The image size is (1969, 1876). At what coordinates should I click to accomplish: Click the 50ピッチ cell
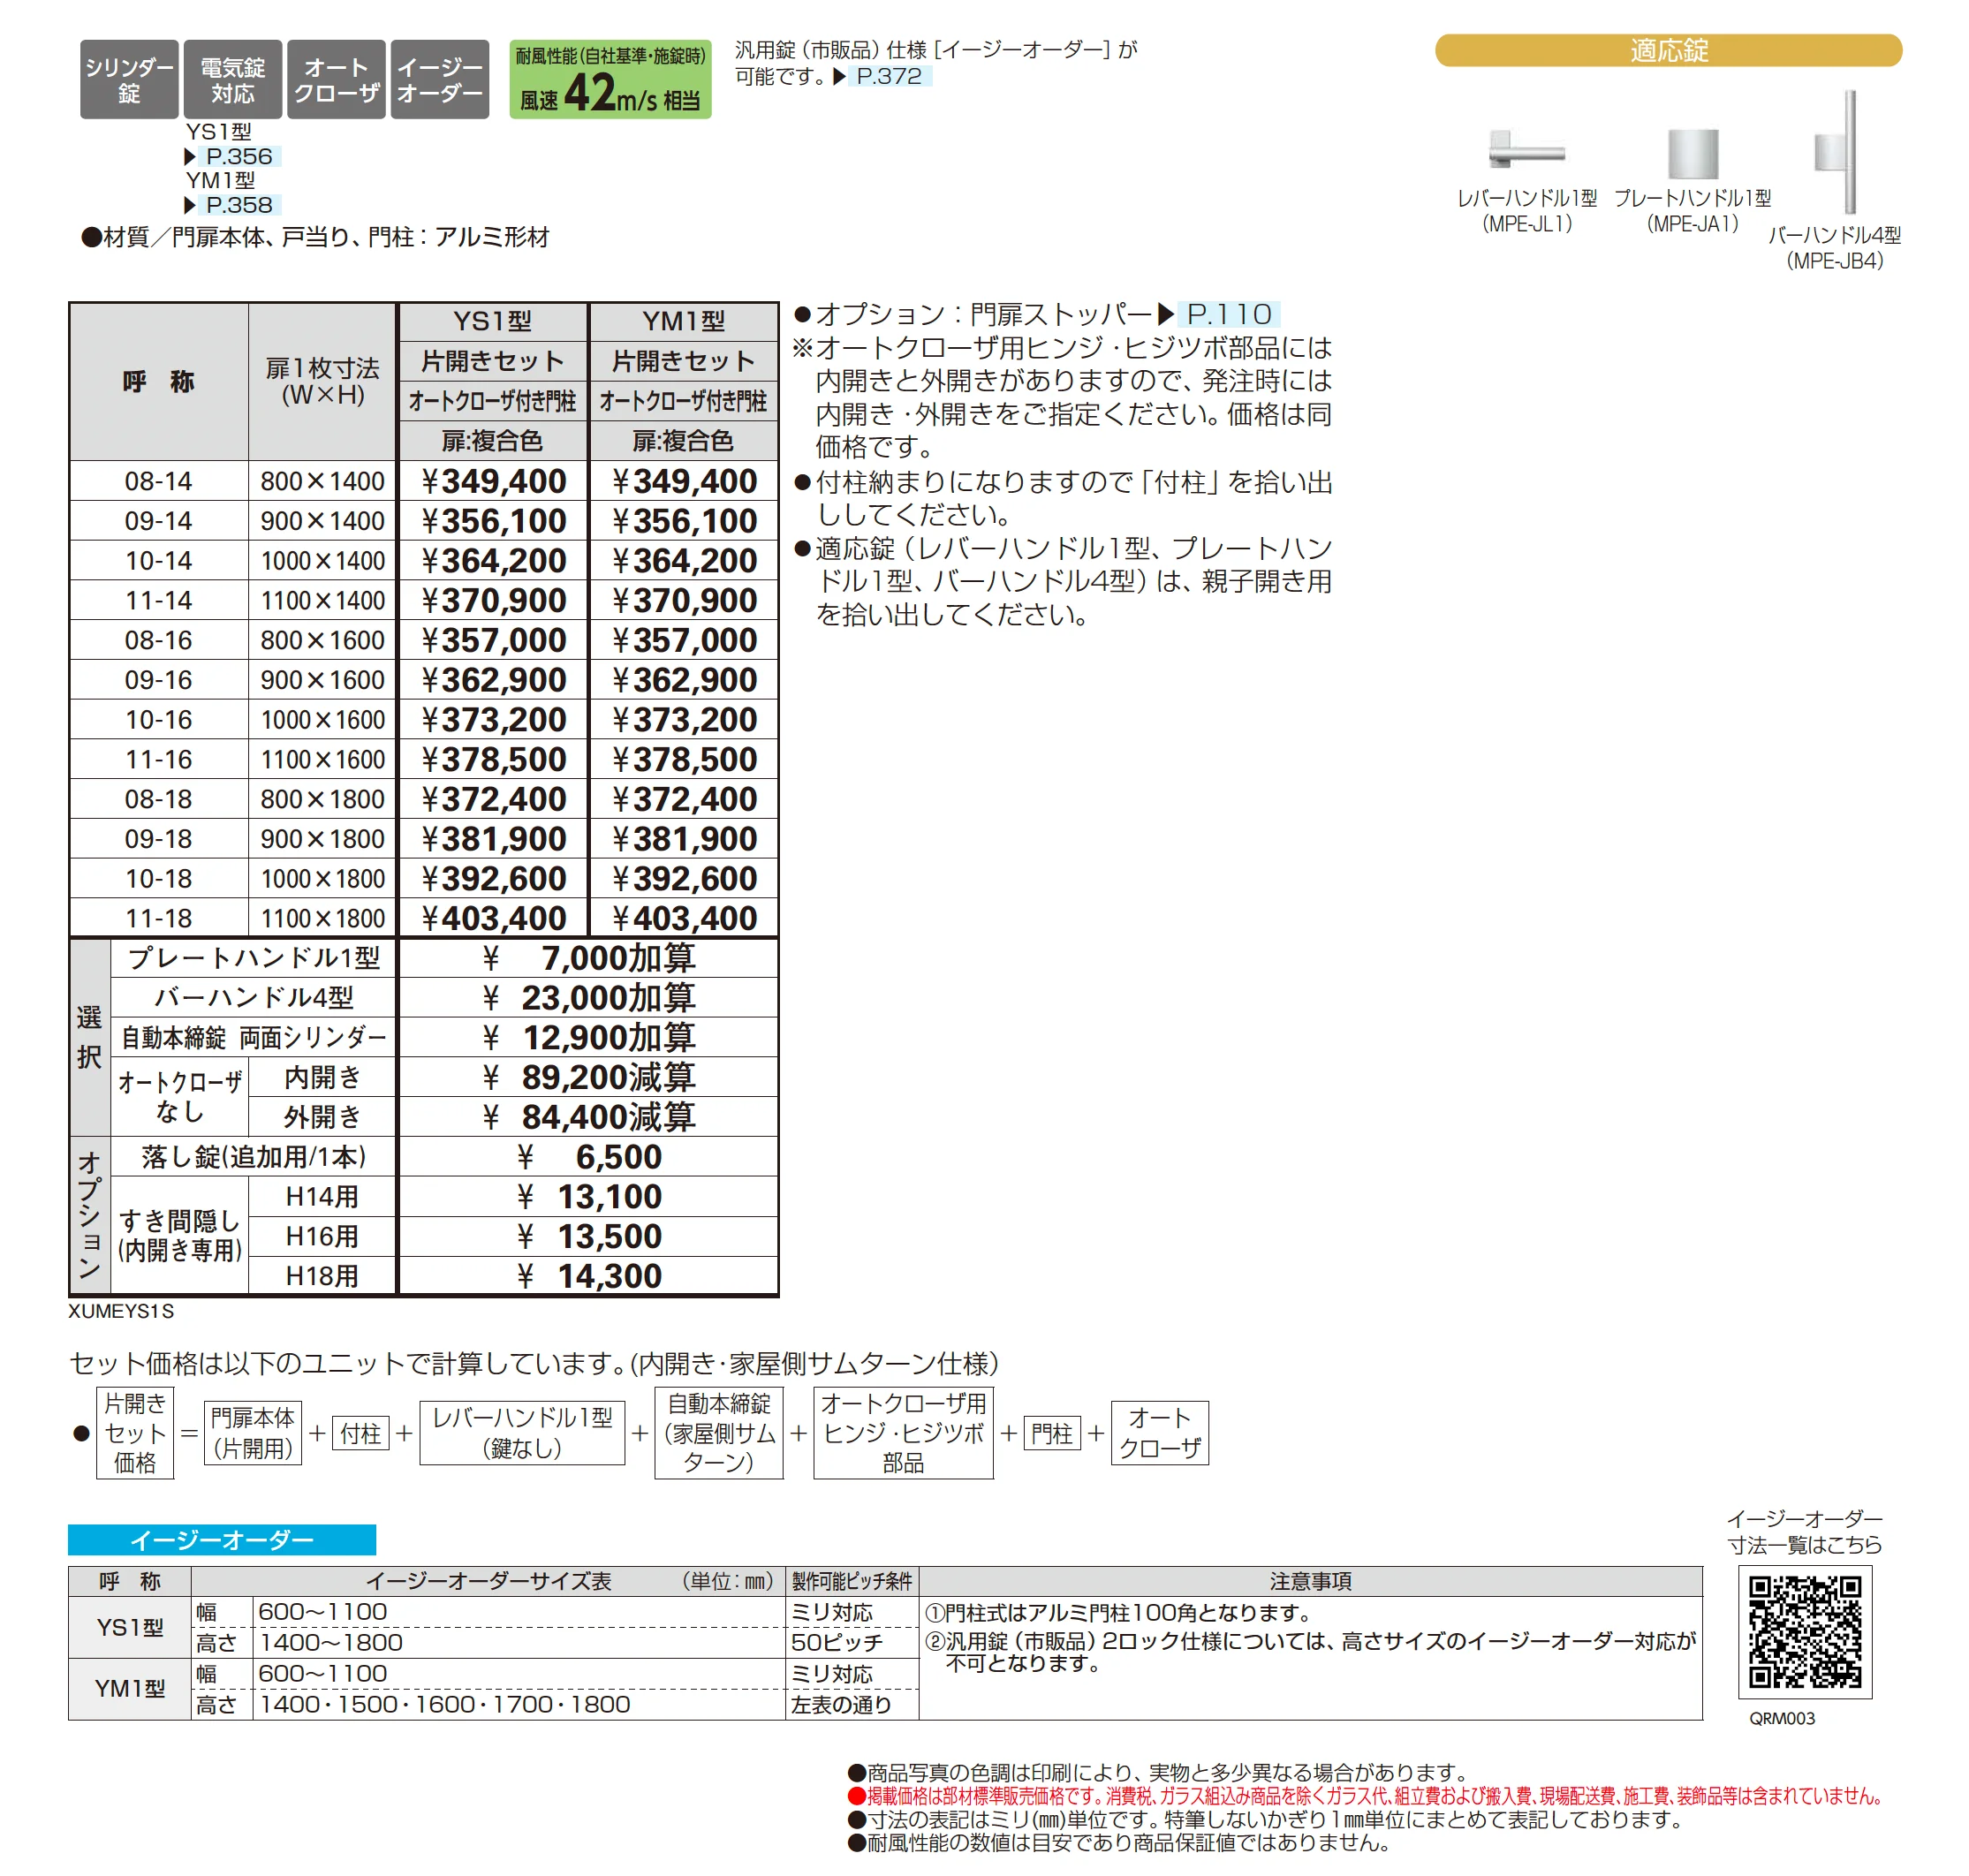coord(851,1642)
